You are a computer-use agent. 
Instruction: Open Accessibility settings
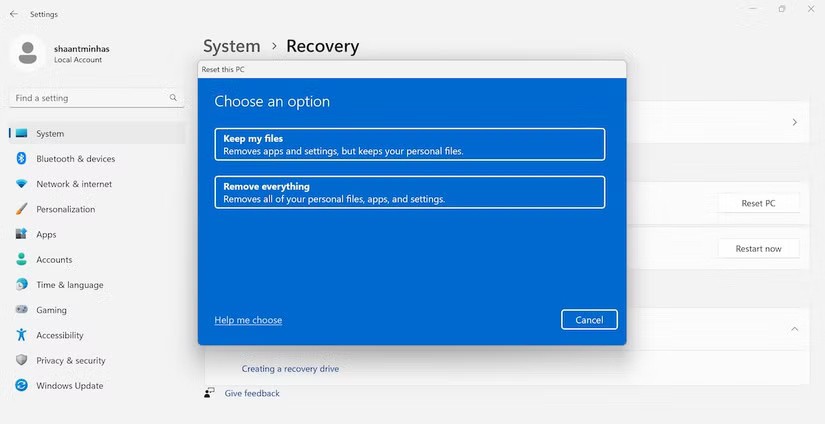tap(97, 335)
